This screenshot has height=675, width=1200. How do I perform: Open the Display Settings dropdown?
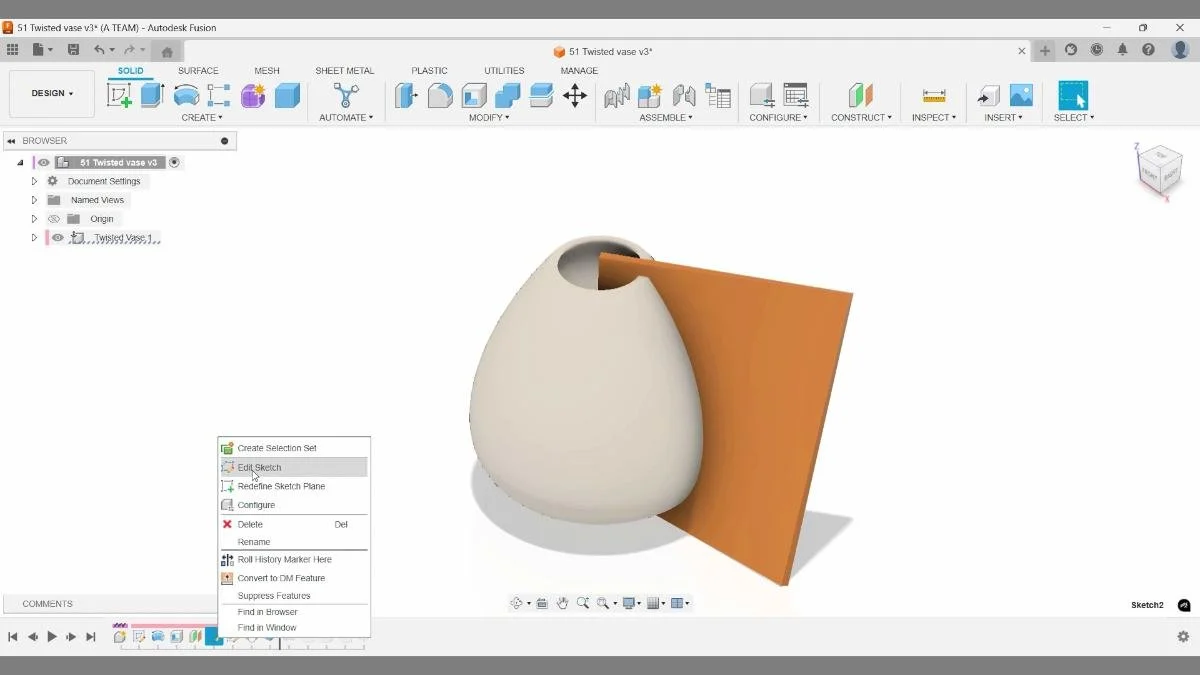(x=630, y=603)
